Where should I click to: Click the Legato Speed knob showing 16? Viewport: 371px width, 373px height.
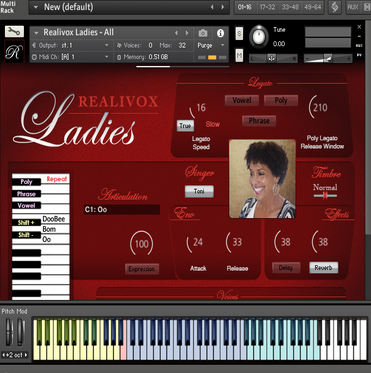pos(198,109)
